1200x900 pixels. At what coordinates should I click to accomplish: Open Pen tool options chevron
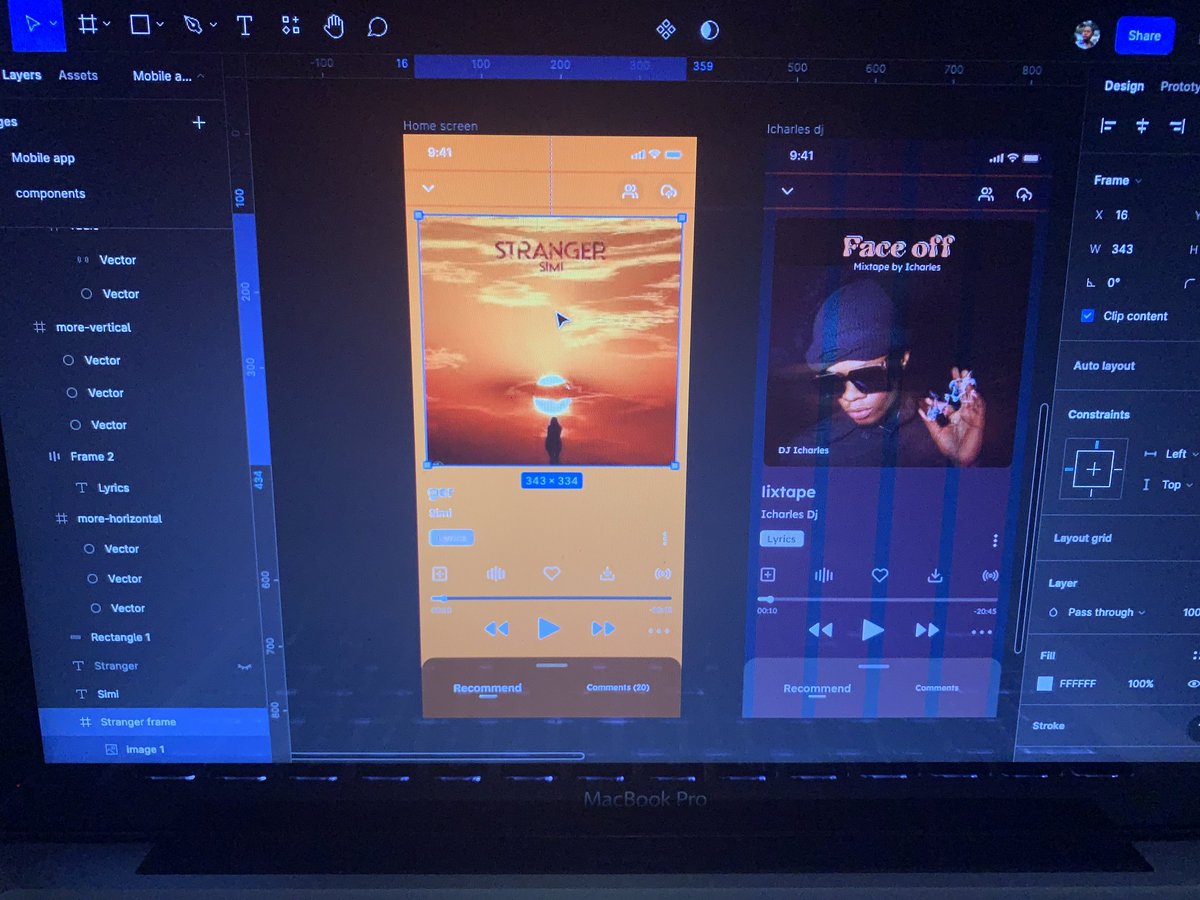pyautogui.click(x=213, y=26)
